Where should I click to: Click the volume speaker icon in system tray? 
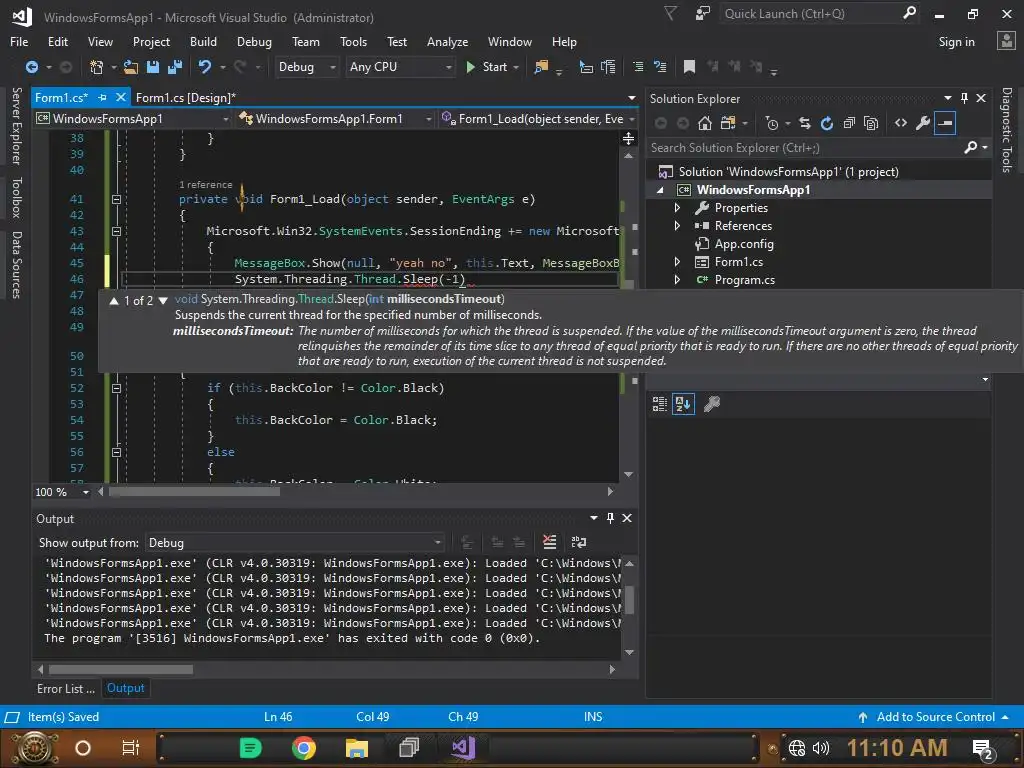(820, 748)
